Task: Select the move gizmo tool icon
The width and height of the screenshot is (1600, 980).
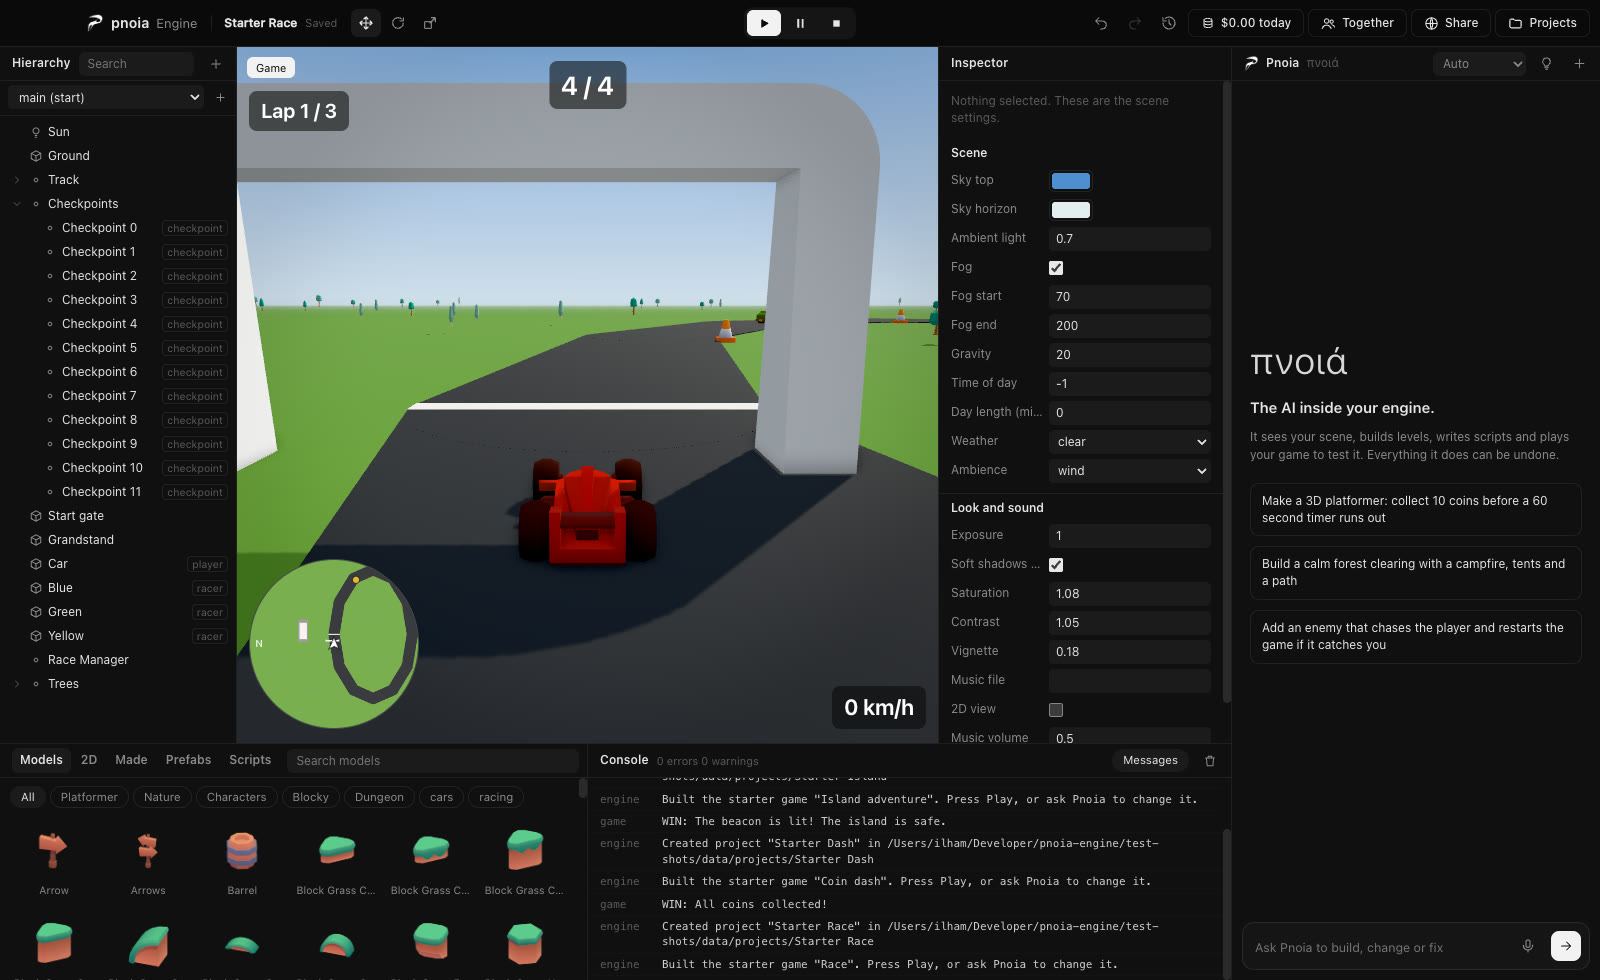Action: pos(366,23)
